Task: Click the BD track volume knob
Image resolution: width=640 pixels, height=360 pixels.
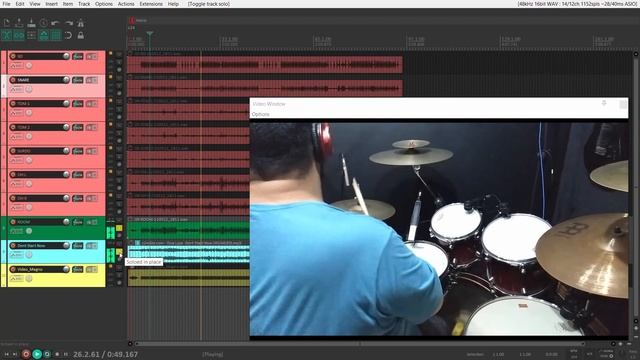Action: tap(66, 56)
